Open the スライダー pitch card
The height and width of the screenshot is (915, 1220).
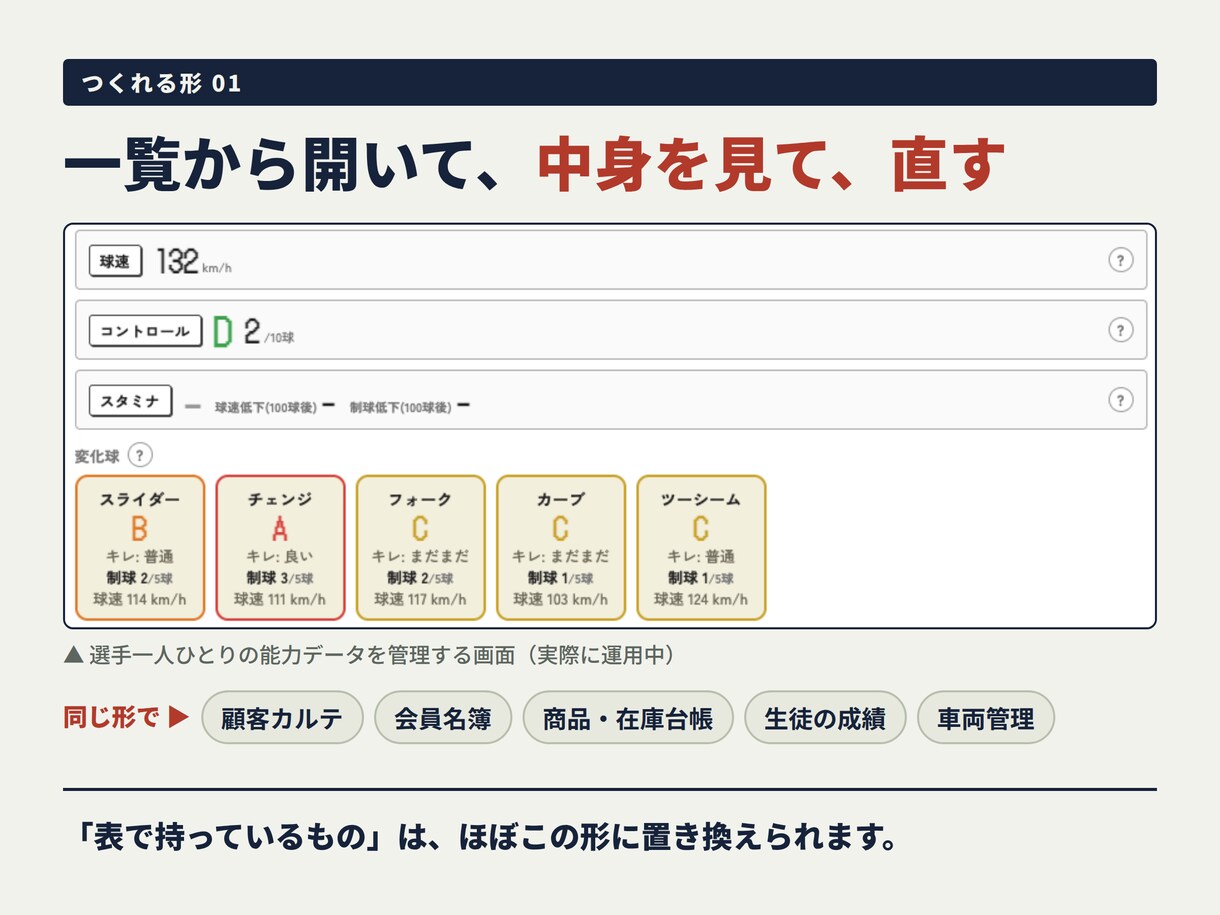(x=140, y=548)
